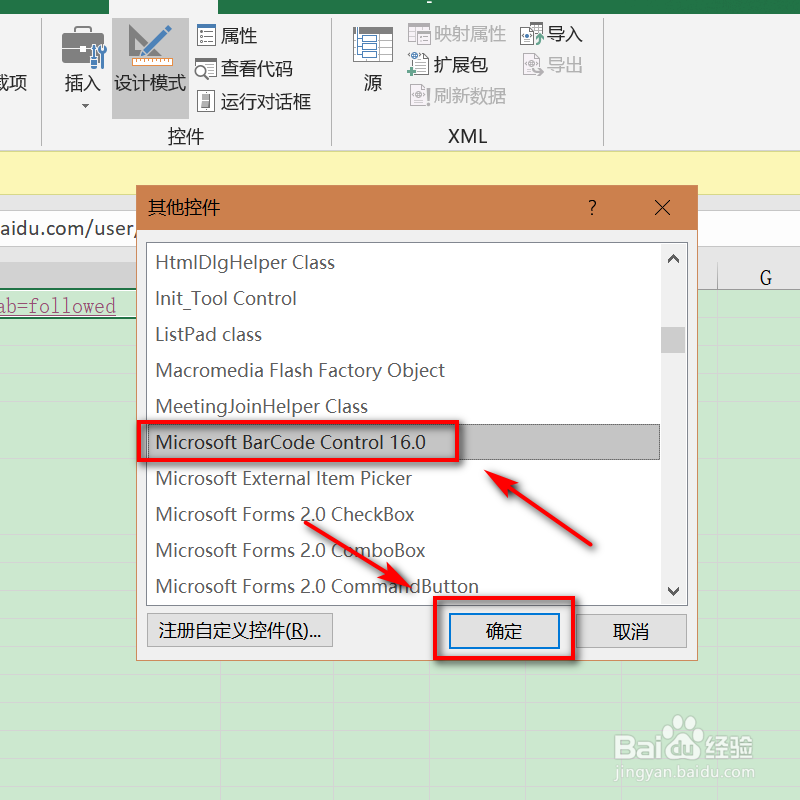Click View Code (查看代码)
The image size is (800, 800).
point(244,69)
